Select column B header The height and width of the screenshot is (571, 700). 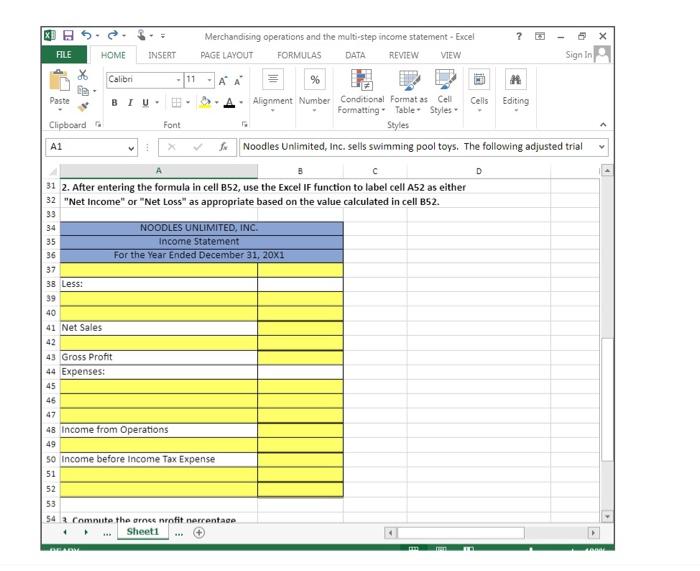(x=300, y=171)
